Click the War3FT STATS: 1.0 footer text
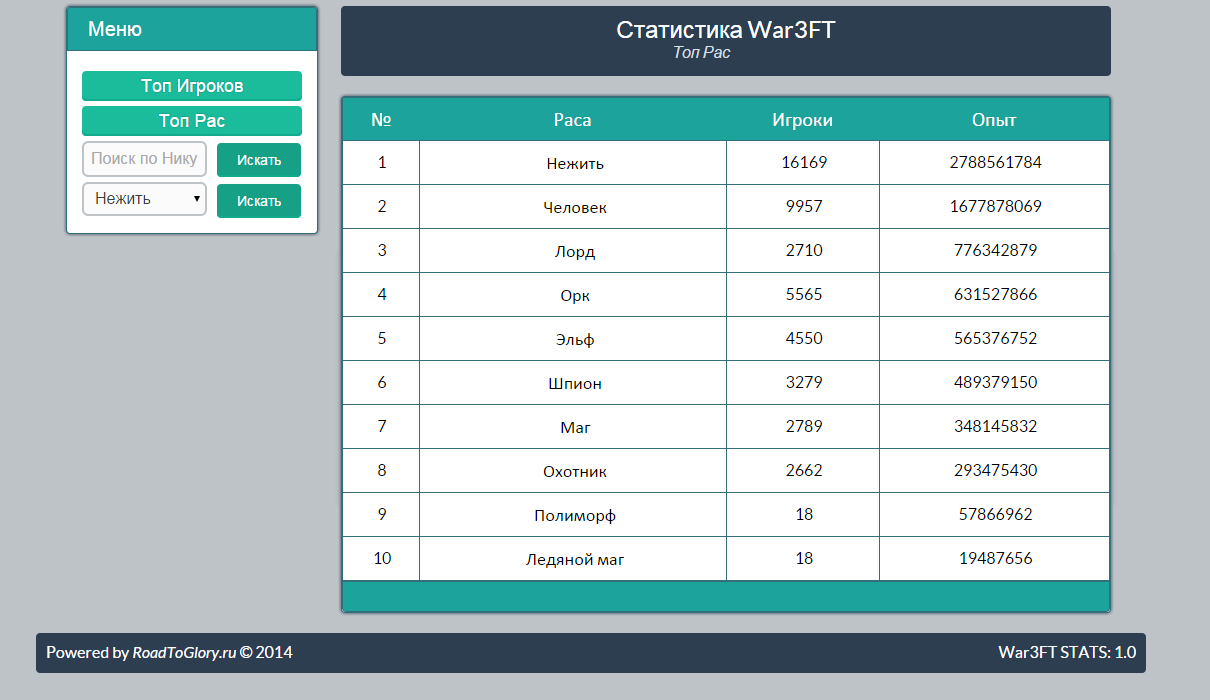Screen dimensions: 1210x700 (x=1067, y=653)
